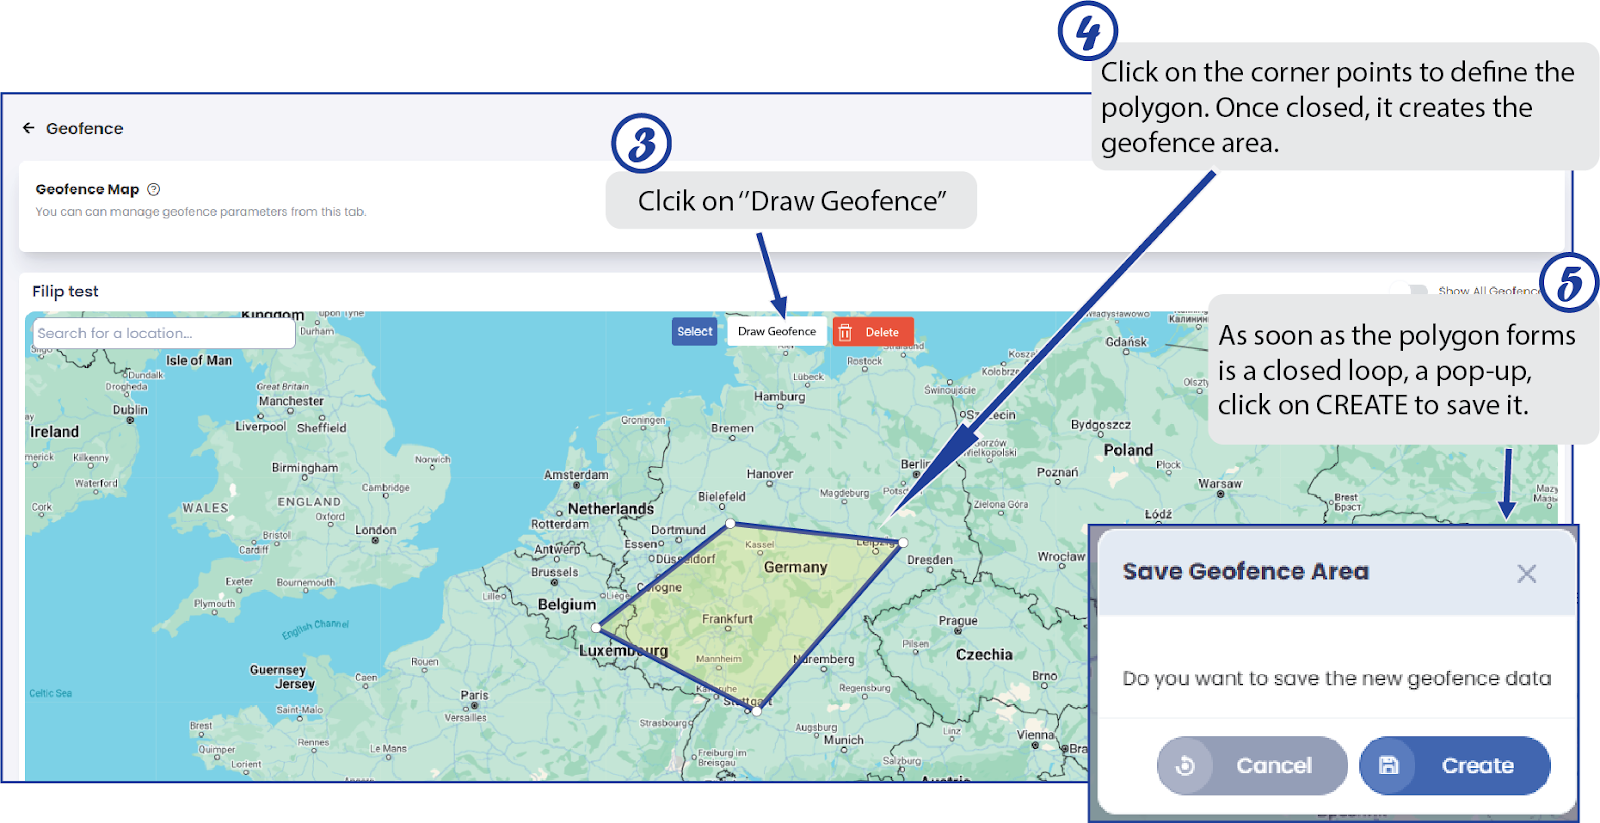
Task: Click the Create button text
Action: coord(1477,766)
